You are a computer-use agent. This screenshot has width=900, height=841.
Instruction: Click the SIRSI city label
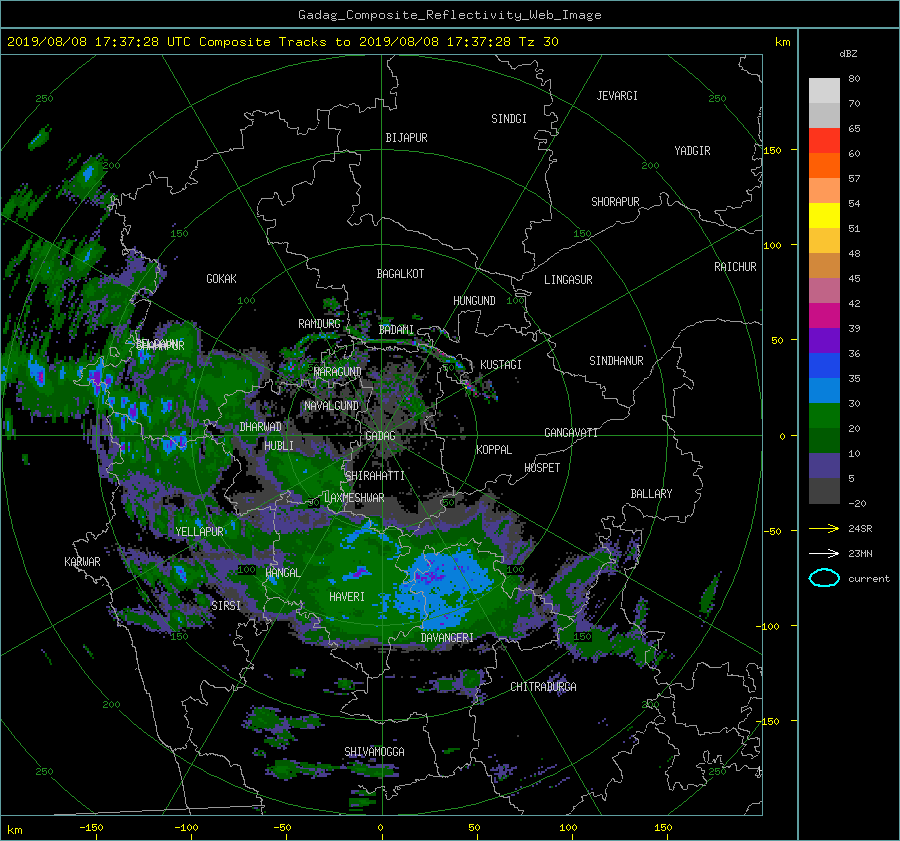click(x=226, y=606)
